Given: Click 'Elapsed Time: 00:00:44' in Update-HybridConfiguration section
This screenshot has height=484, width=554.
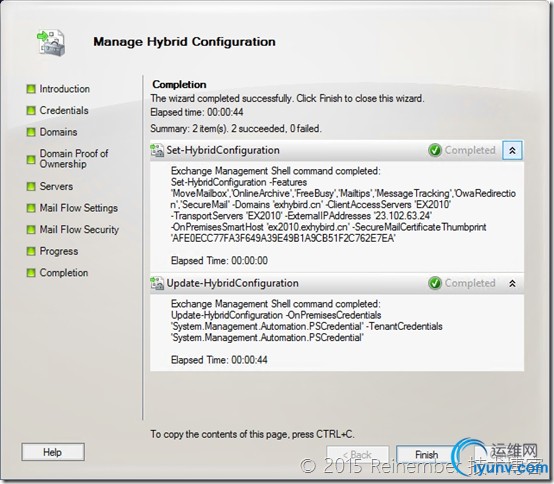Looking at the screenshot, I should [x=219, y=360].
